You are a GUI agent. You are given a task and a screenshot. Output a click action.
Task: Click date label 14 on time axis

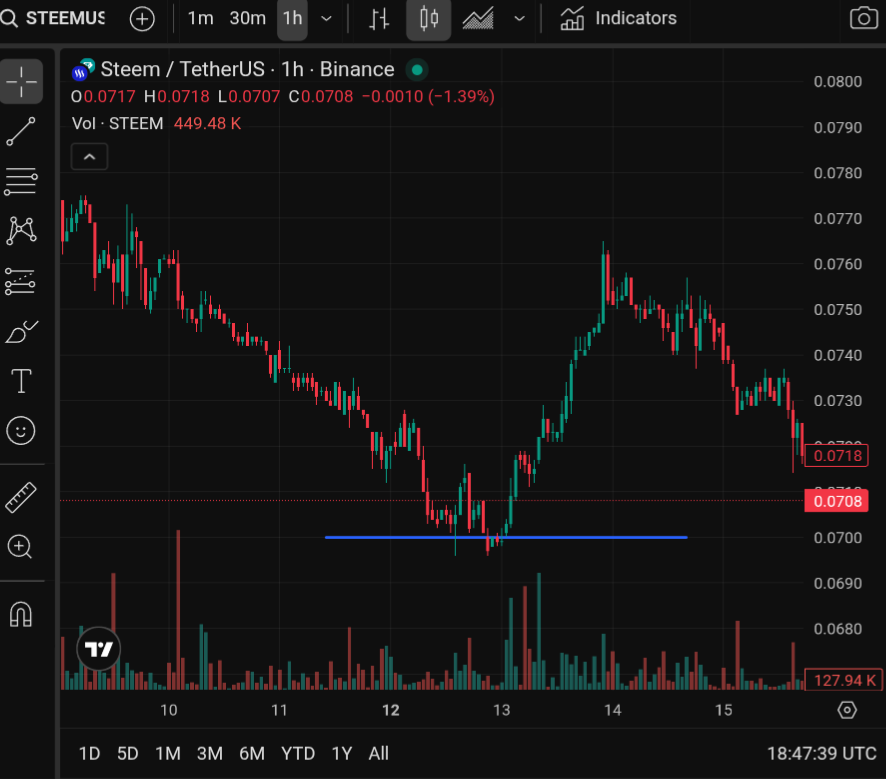coord(613,710)
